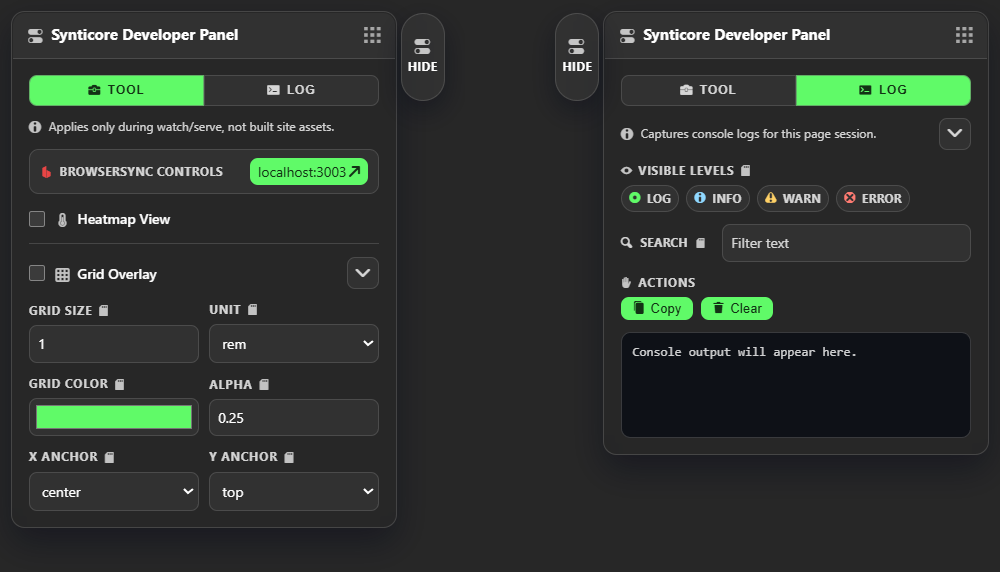This screenshot has width=1000, height=572.
Task: Open the green grid color swatch
Action: (x=114, y=417)
